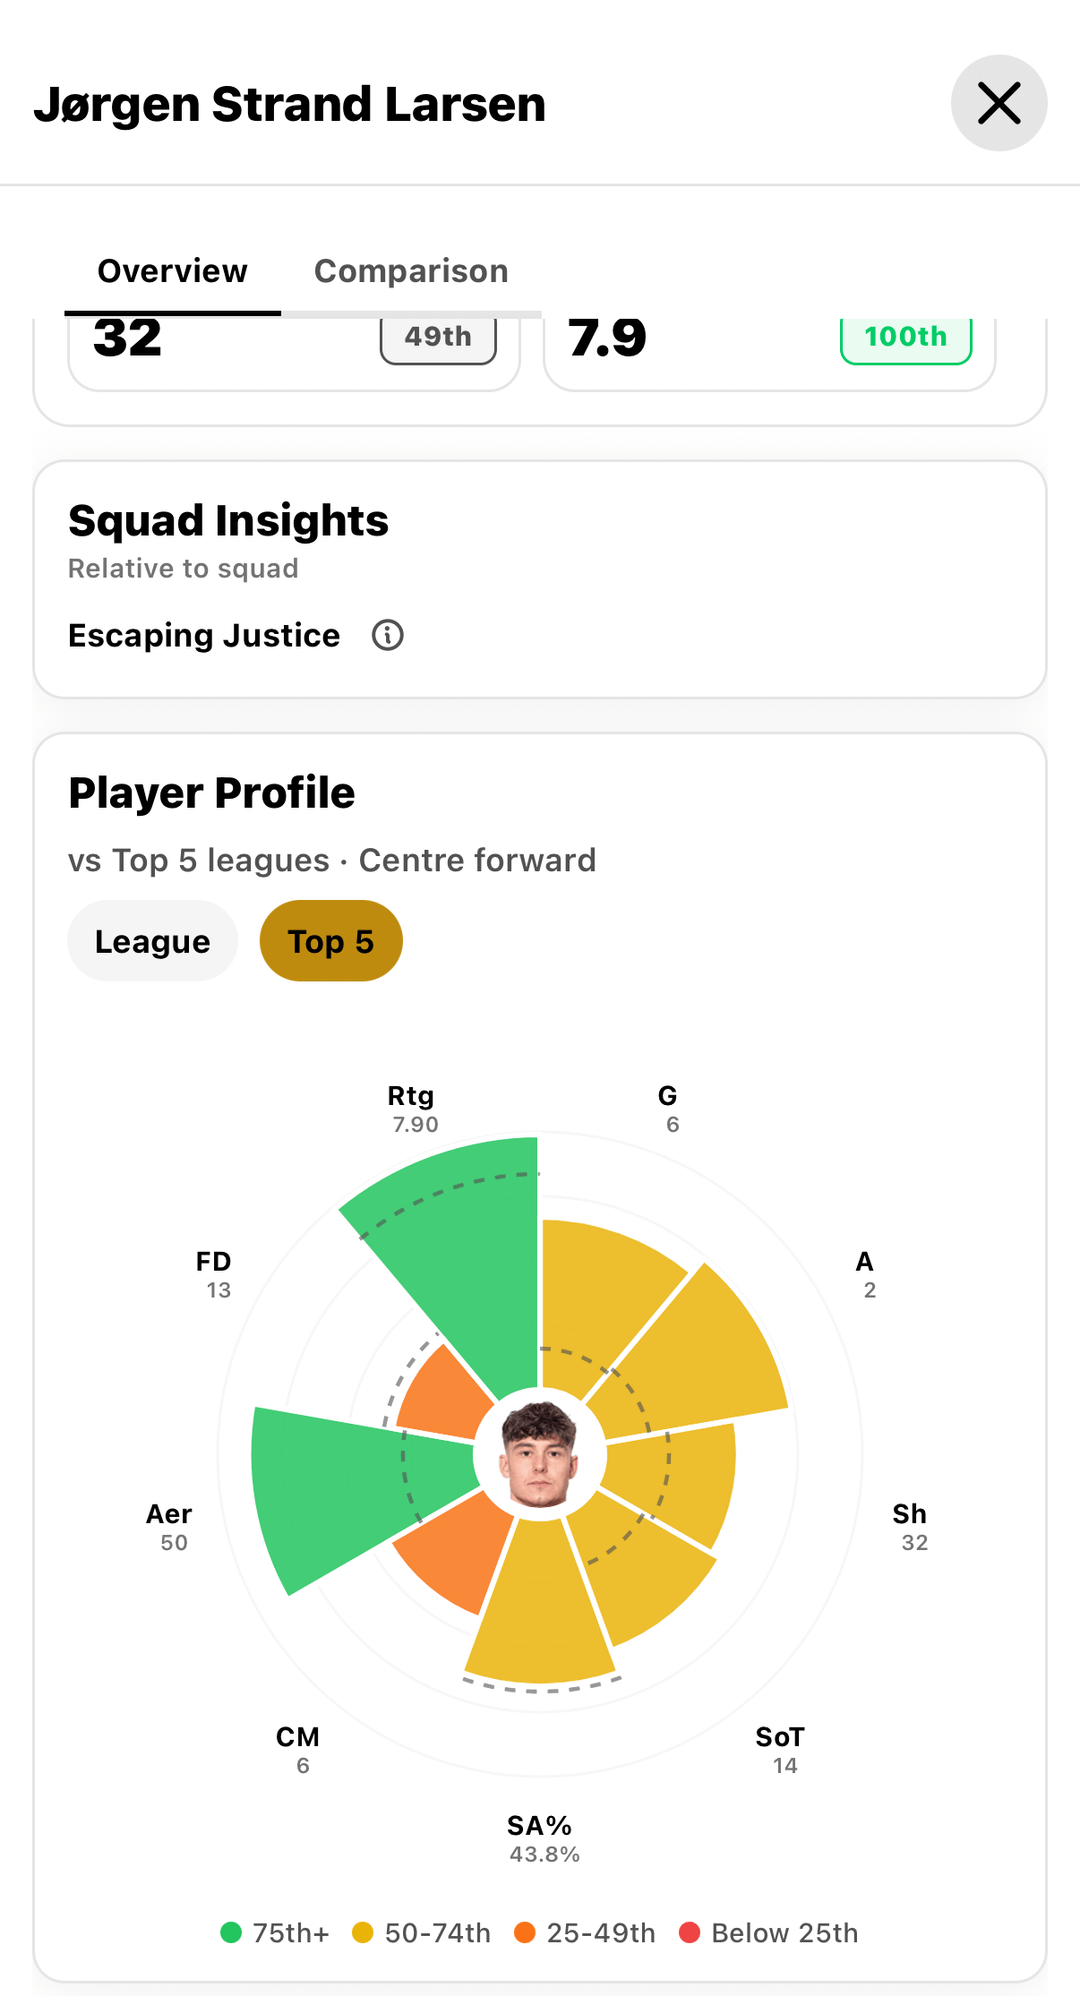The width and height of the screenshot is (1080, 1996).
Task: Toggle the League comparison filter
Action: point(152,941)
